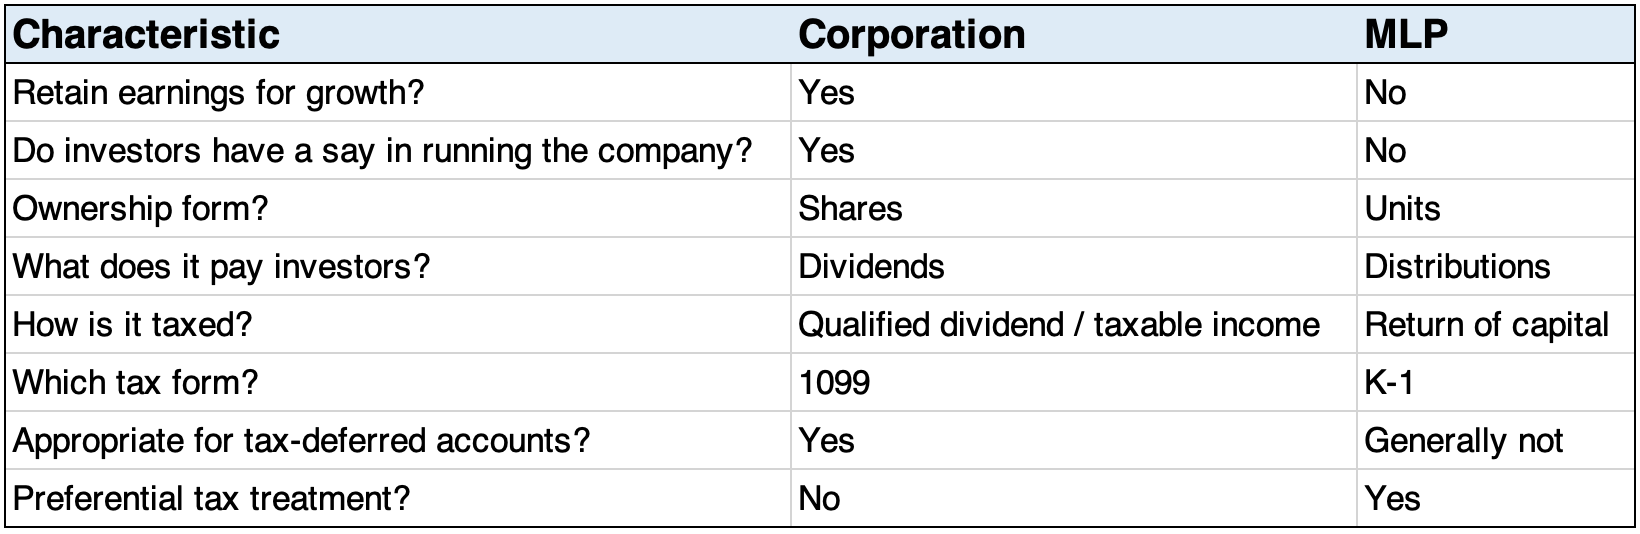Screen dimensions: 1640x534
Task: Click the Characteristic column header
Action: [x=146, y=35]
